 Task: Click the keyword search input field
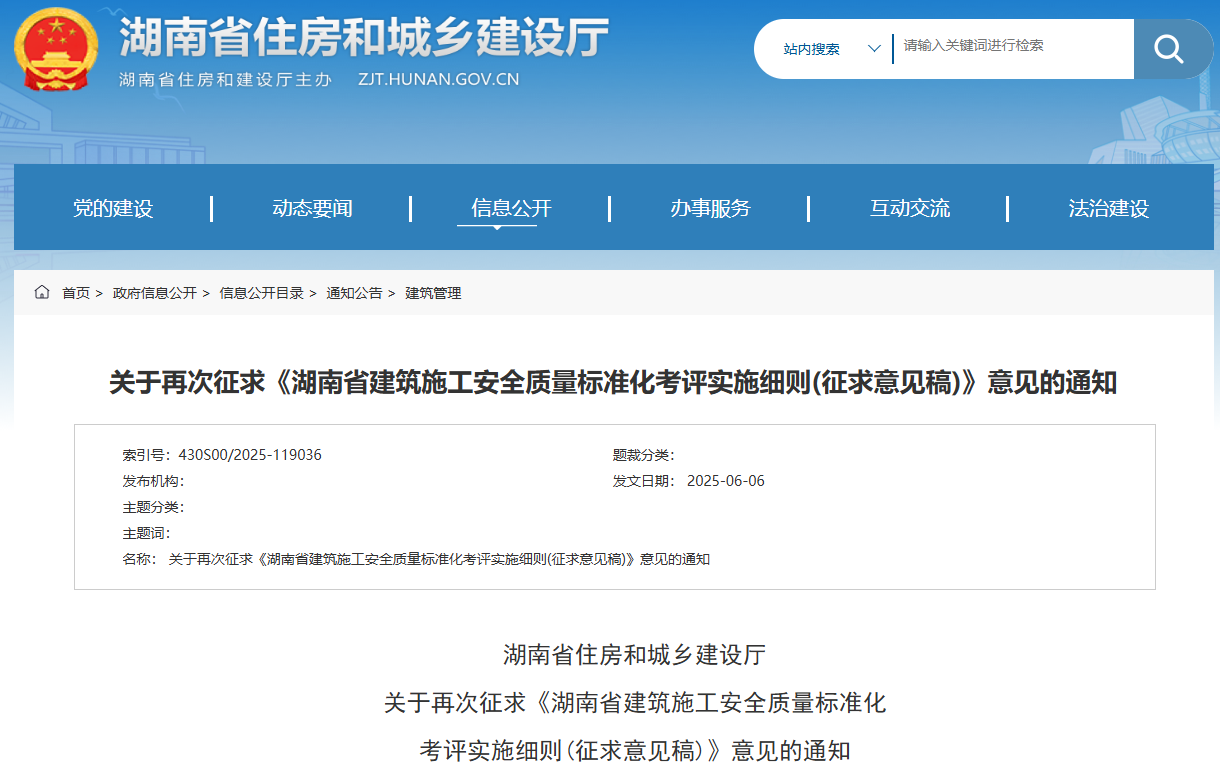(x=1010, y=46)
